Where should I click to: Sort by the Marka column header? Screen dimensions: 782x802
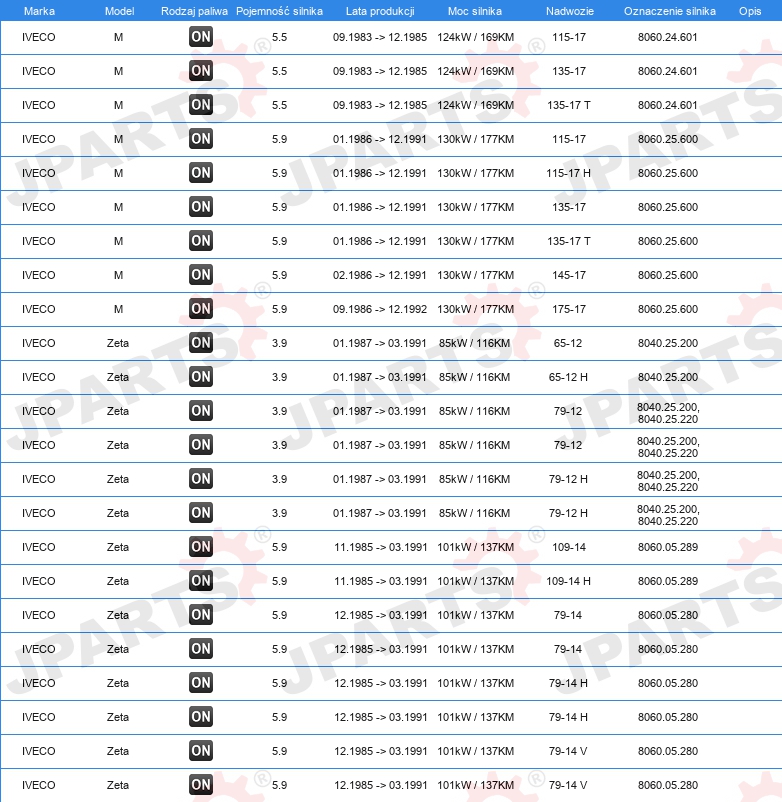pos(39,11)
